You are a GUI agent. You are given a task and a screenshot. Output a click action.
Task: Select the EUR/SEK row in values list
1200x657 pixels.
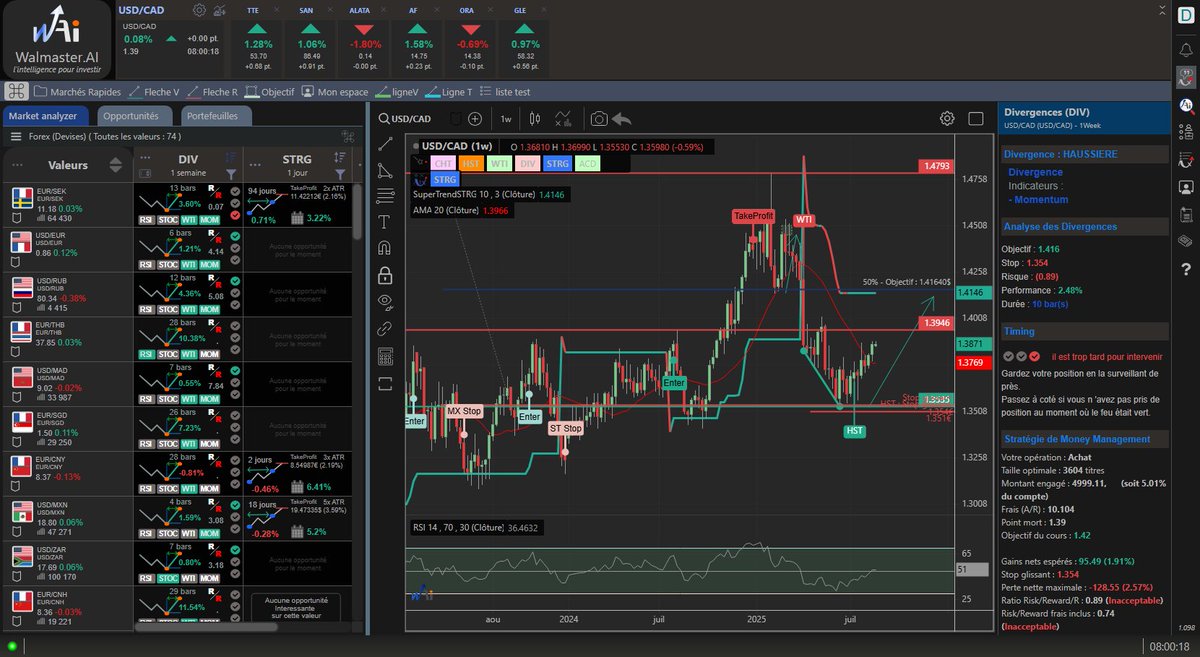pyautogui.click(x=68, y=204)
